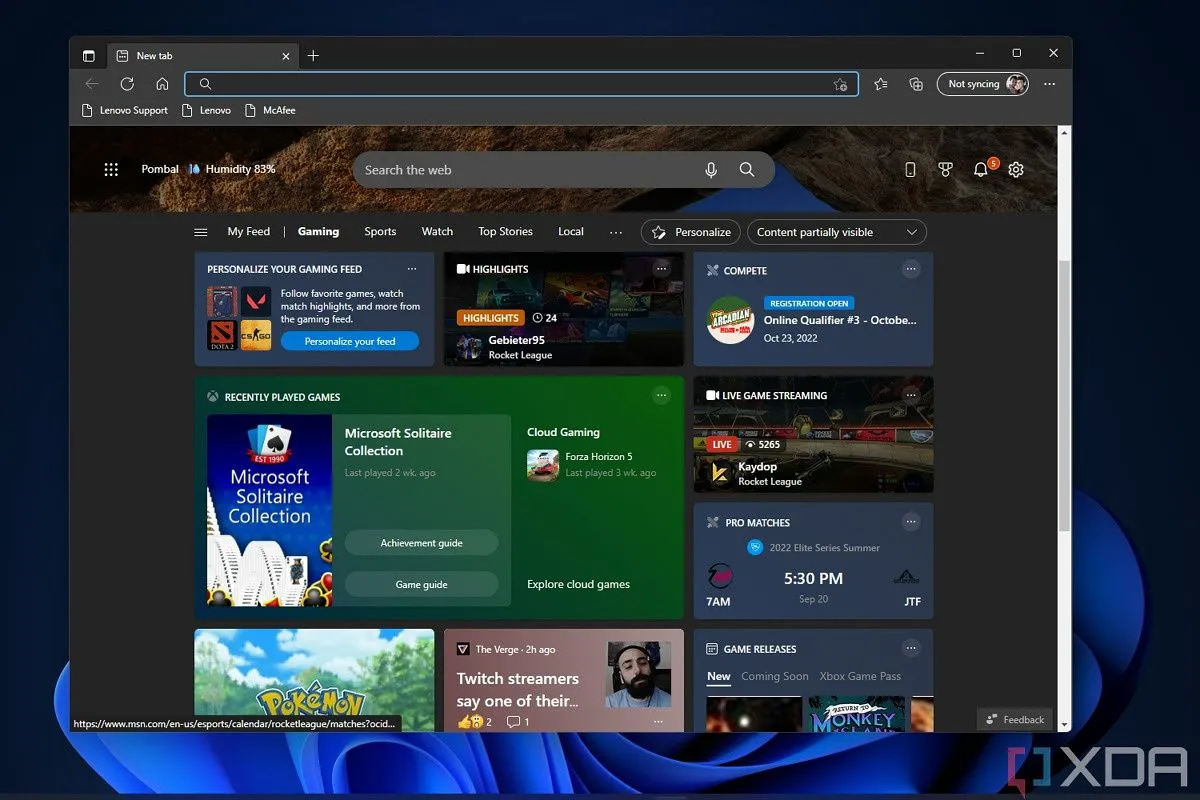This screenshot has width=1200, height=800.
Task: Go to the browser home page
Action: (x=162, y=84)
